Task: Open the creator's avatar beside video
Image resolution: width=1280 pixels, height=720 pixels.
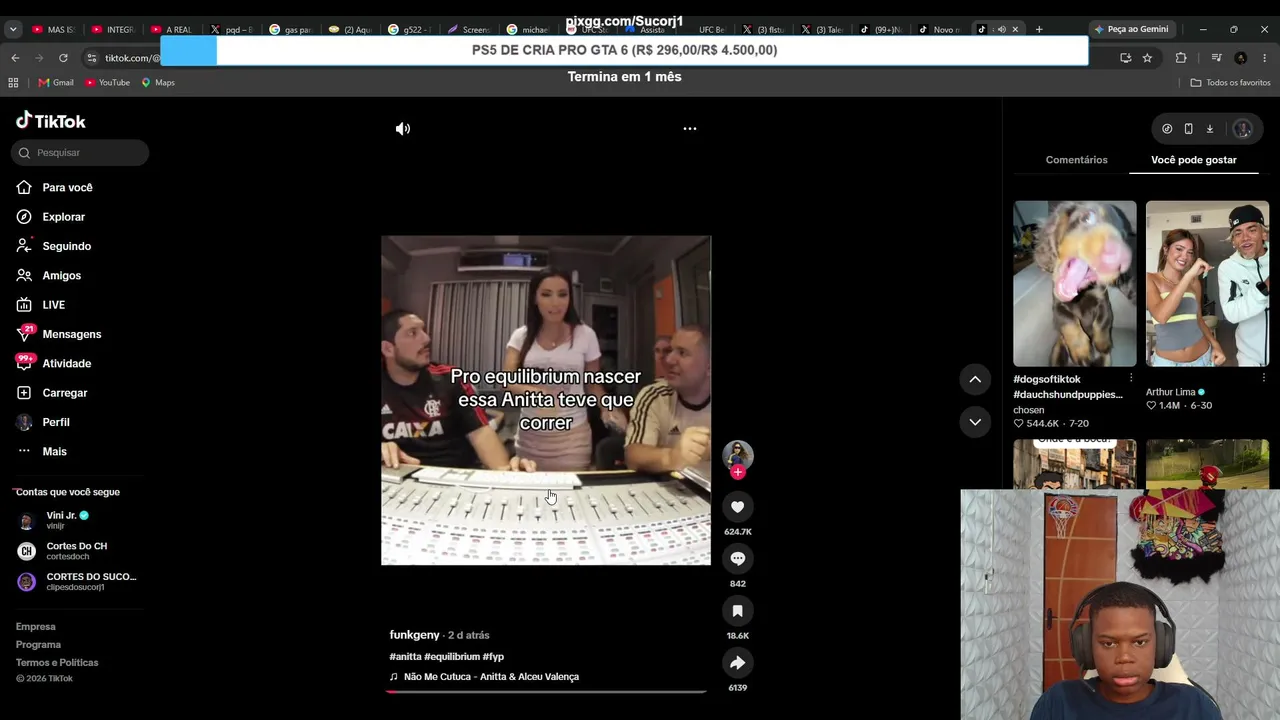Action: point(738,454)
